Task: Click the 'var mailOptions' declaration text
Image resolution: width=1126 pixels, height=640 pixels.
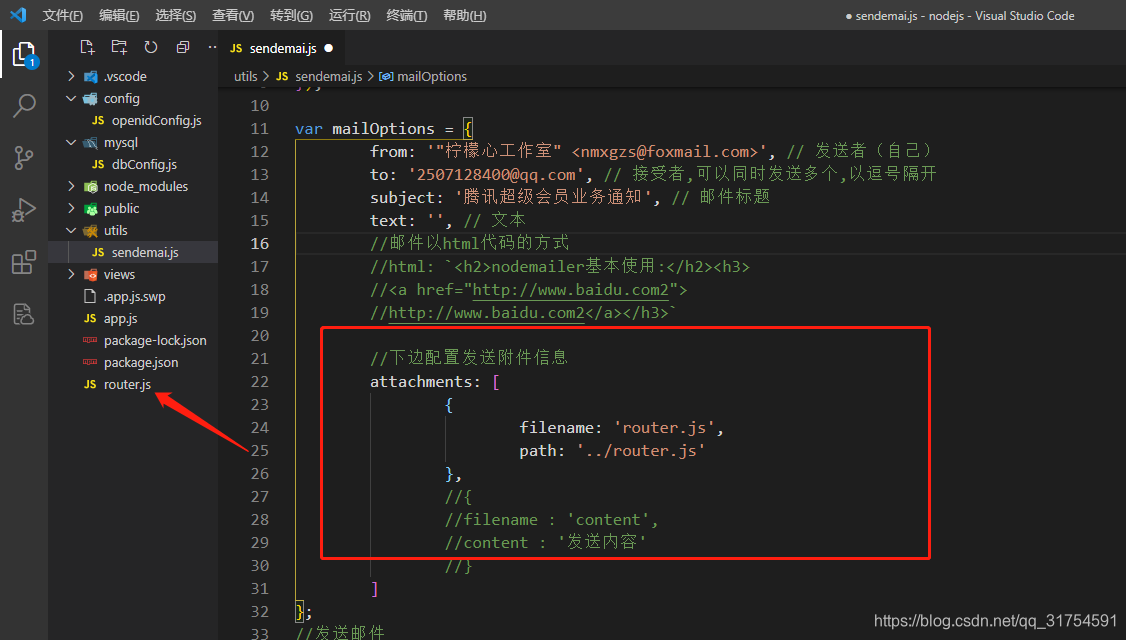Action: tap(365, 129)
